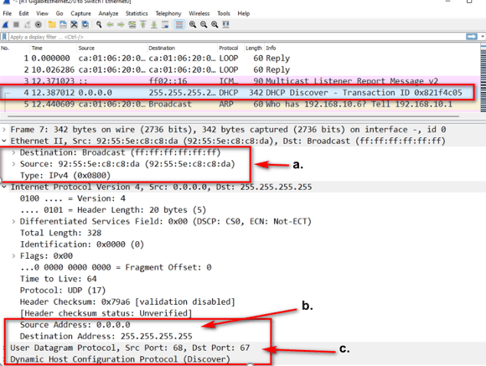The width and height of the screenshot is (486, 366).
Task: Select the Multicast Listener Report packet
Action: [x=240, y=81]
